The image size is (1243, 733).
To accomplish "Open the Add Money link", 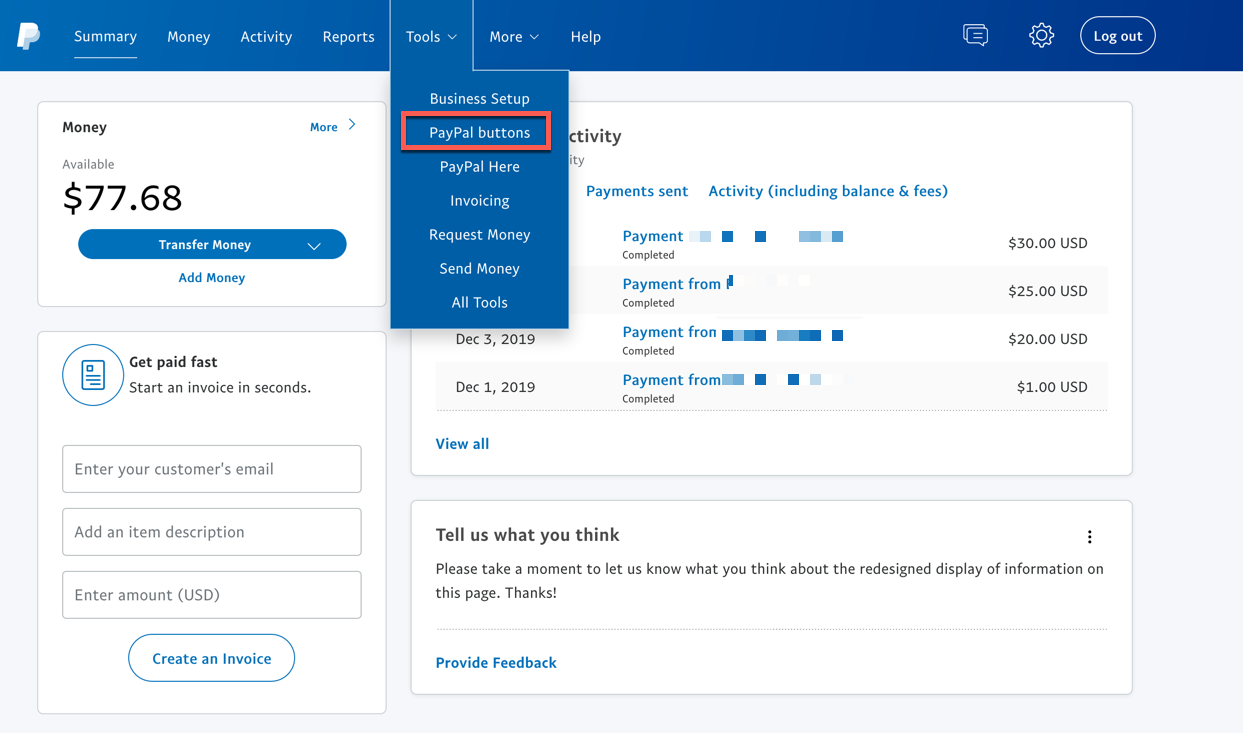I will point(211,277).
